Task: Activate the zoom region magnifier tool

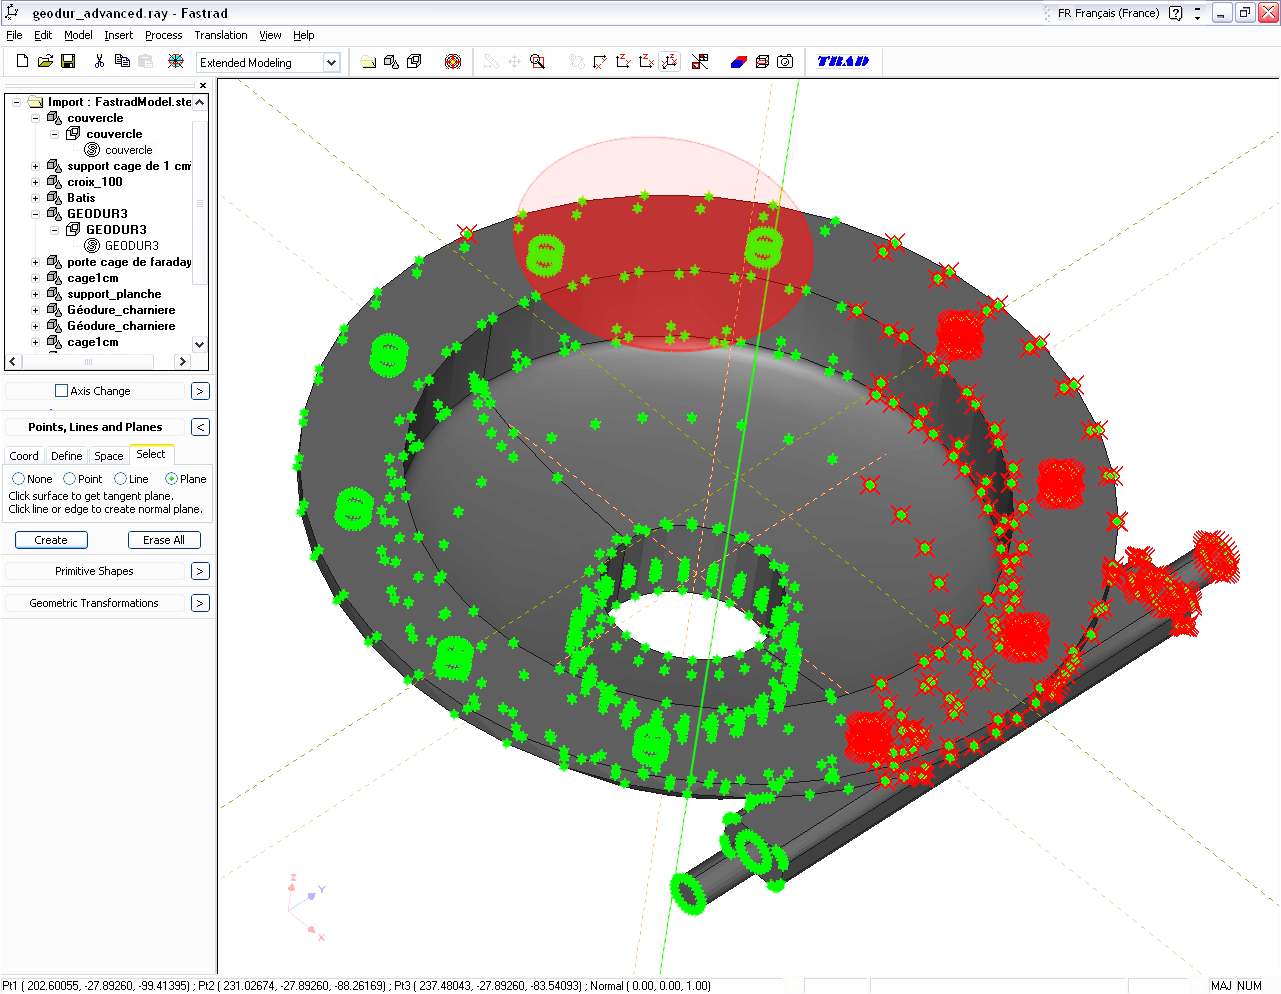Action: tap(537, 61)
